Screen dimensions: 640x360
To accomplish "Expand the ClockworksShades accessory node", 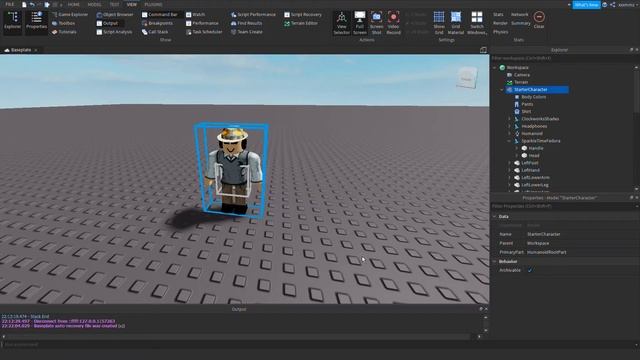I will 509,119.
